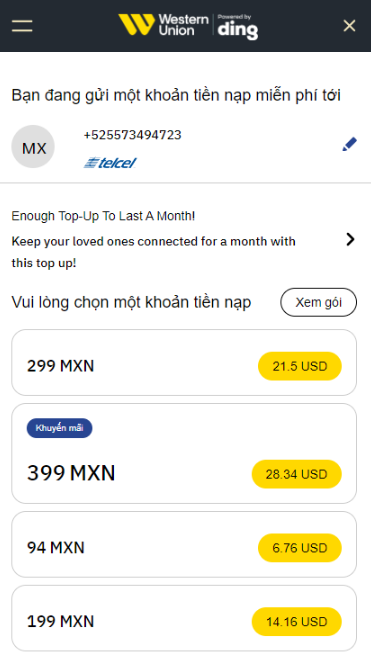
Task: Close the top-up window
Action: [349, 26]
